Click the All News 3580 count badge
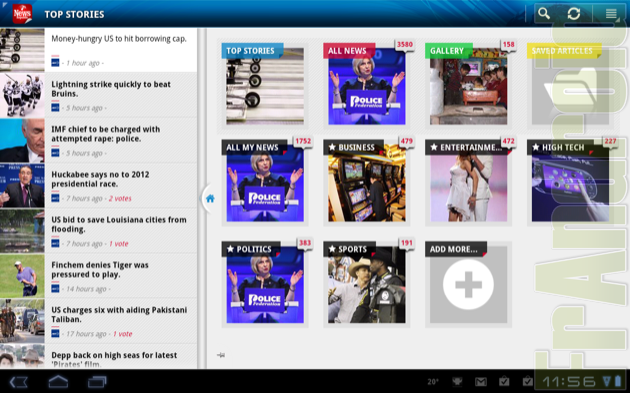 [x=405, y=45]
